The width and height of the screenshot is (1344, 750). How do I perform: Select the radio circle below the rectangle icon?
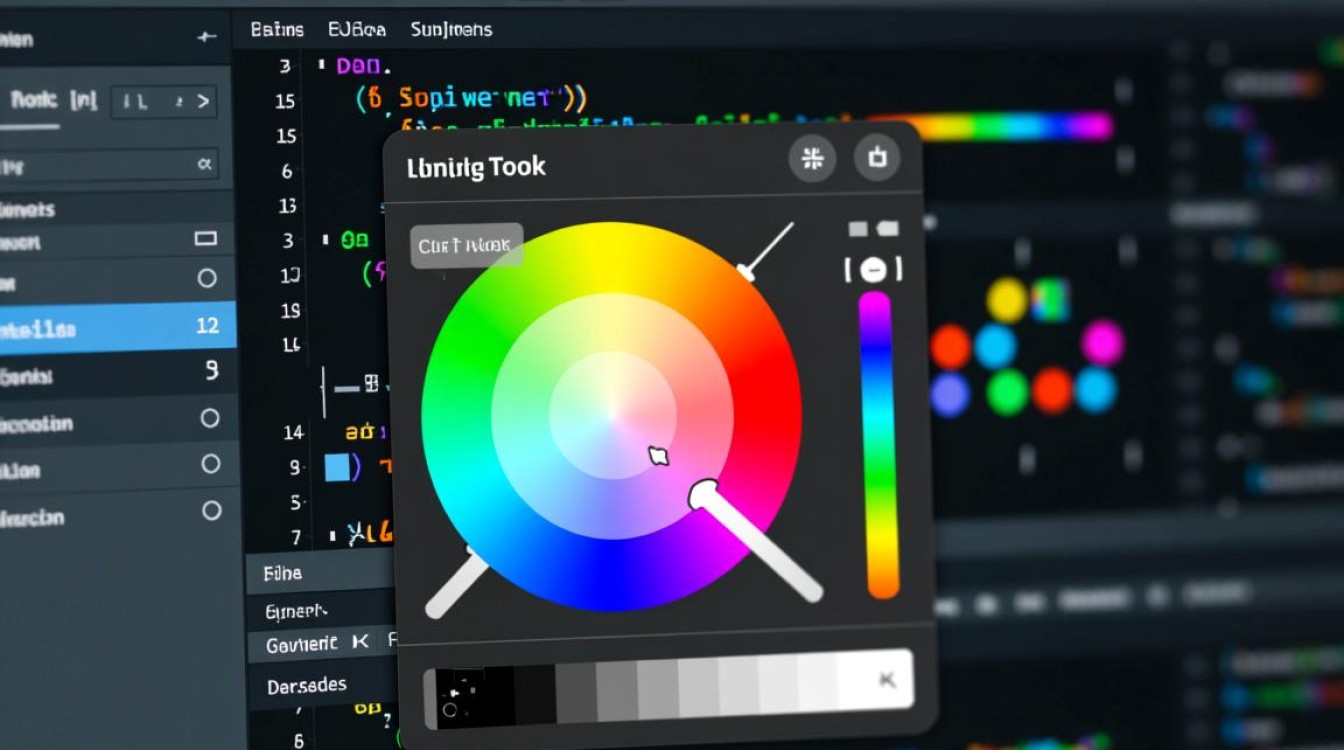[x=207, y=278]
